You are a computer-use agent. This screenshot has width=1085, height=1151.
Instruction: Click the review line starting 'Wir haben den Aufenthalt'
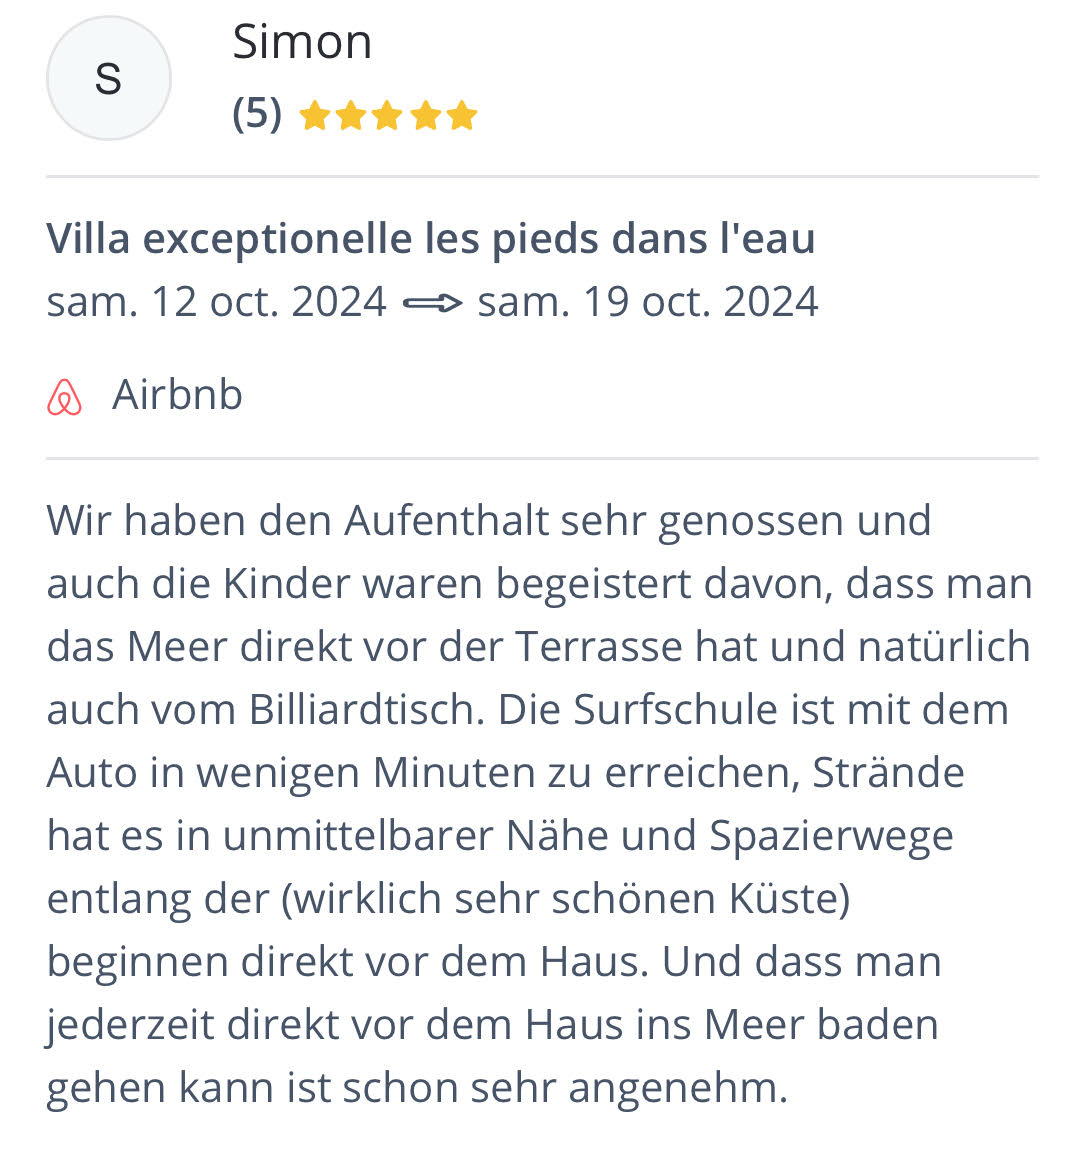(489, 522)
